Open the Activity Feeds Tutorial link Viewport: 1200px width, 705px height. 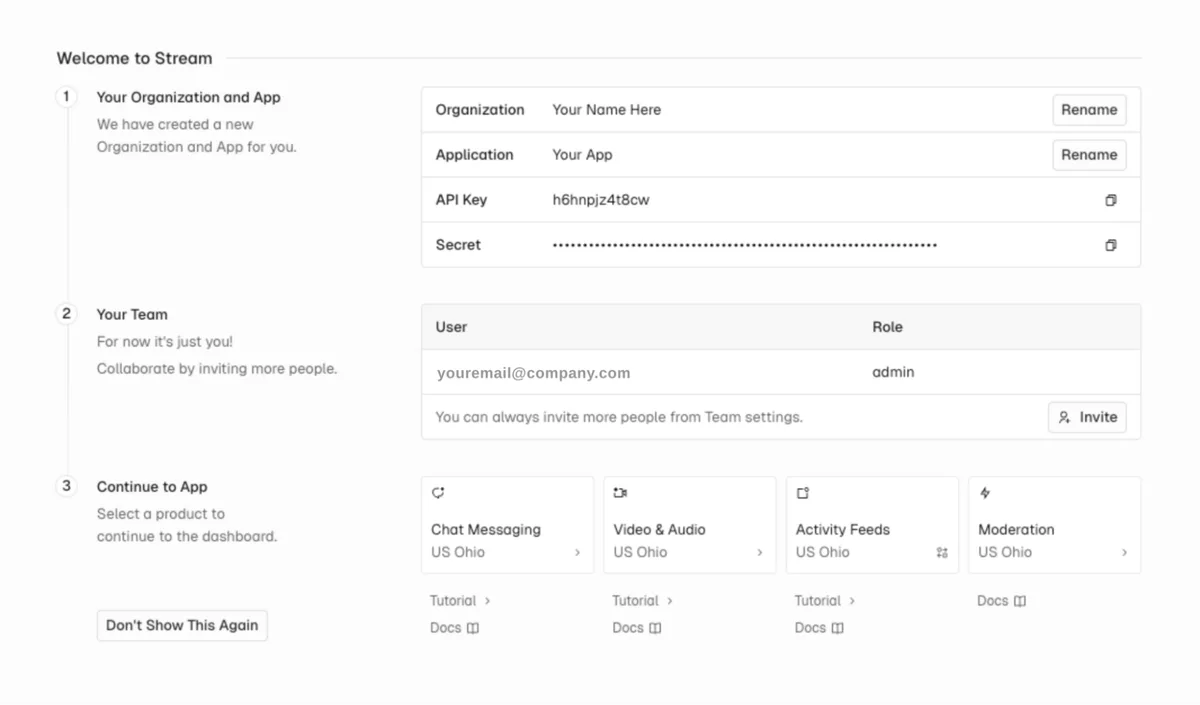825,601
